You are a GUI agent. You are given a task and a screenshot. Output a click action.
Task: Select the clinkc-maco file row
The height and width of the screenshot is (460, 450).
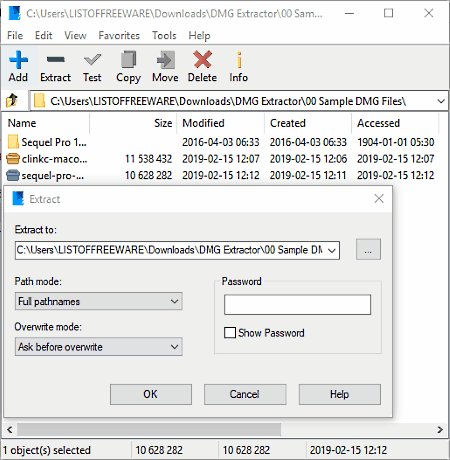[x=220, y=159]
